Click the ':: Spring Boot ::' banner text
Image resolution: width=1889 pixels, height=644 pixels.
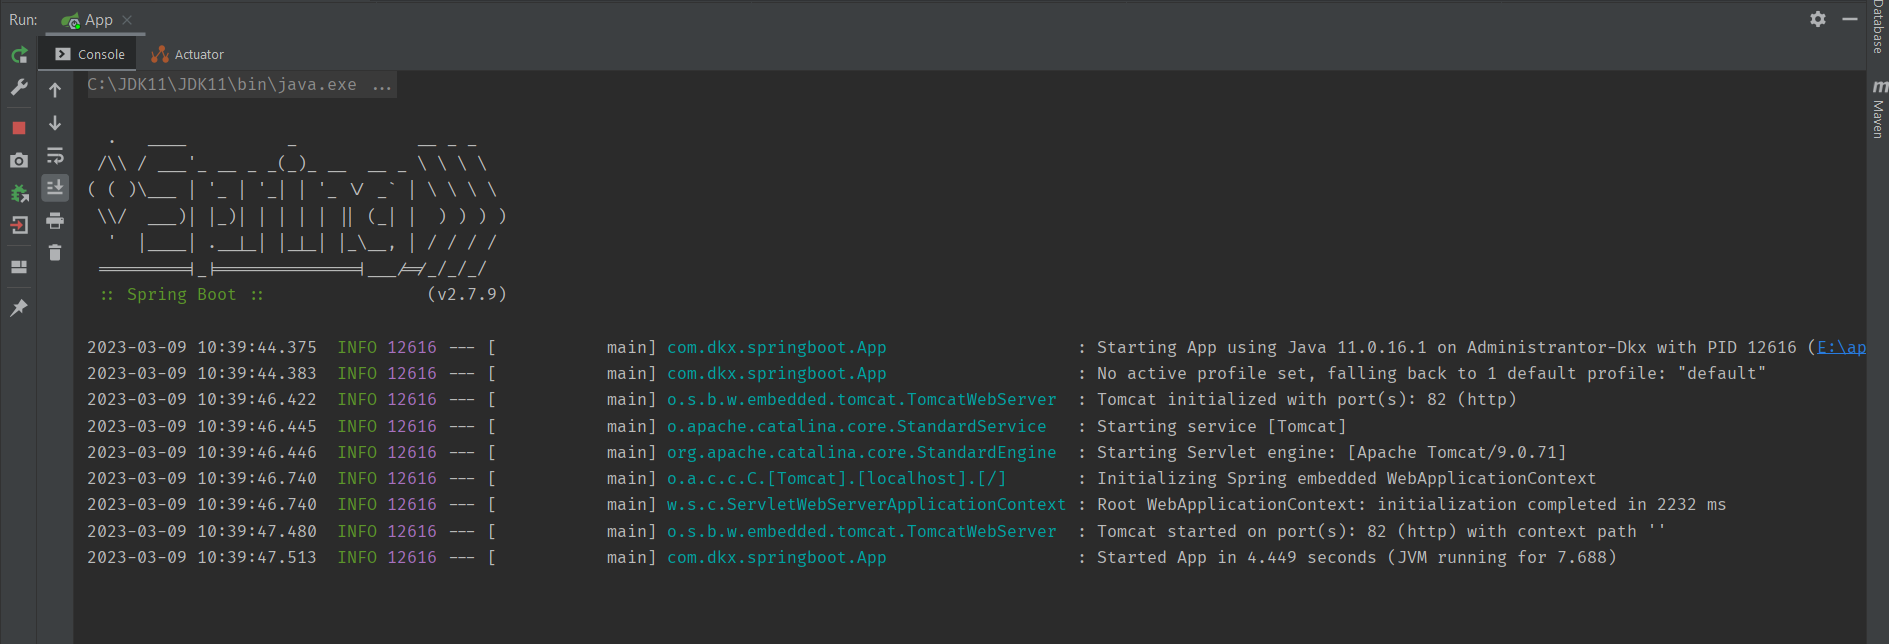181,295
